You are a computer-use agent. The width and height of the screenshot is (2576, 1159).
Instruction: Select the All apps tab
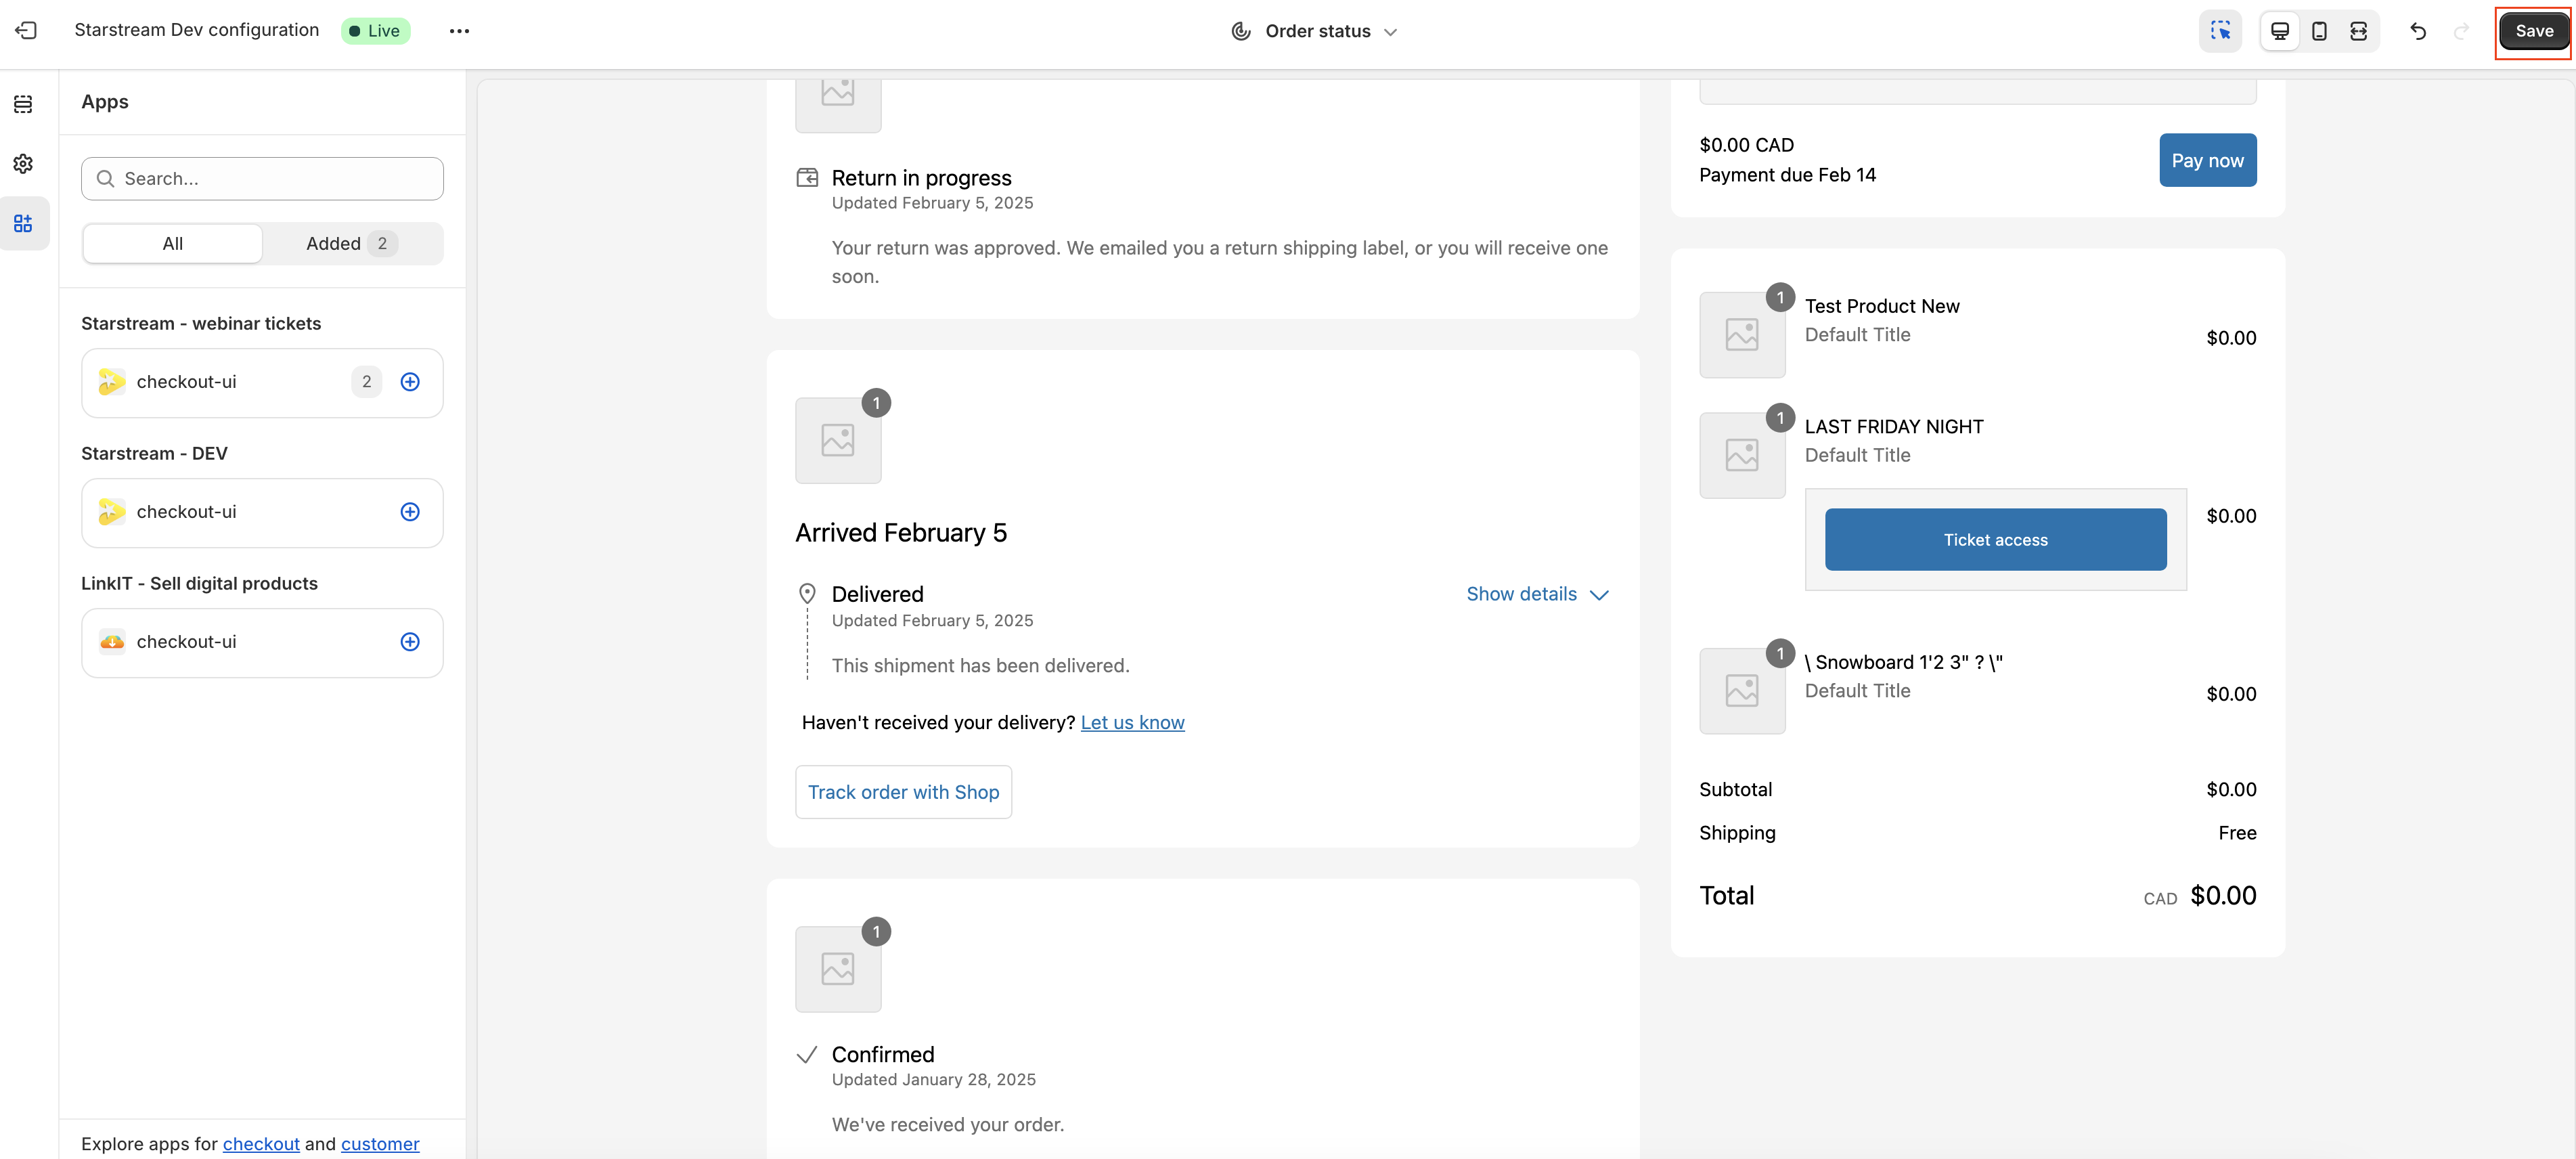coord(172,243)
